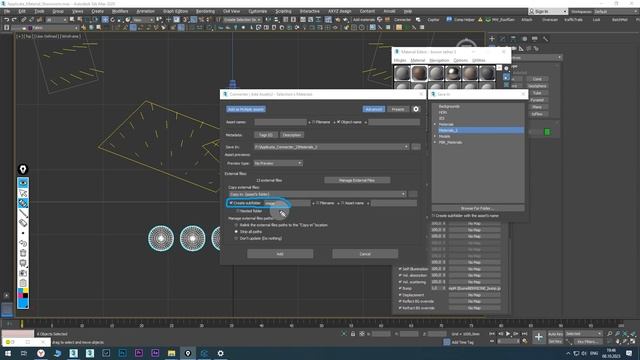Toggle Filename checkbox in Create subfolder row
The height and width of the screenshot is (360, 640).
[318, 203]
